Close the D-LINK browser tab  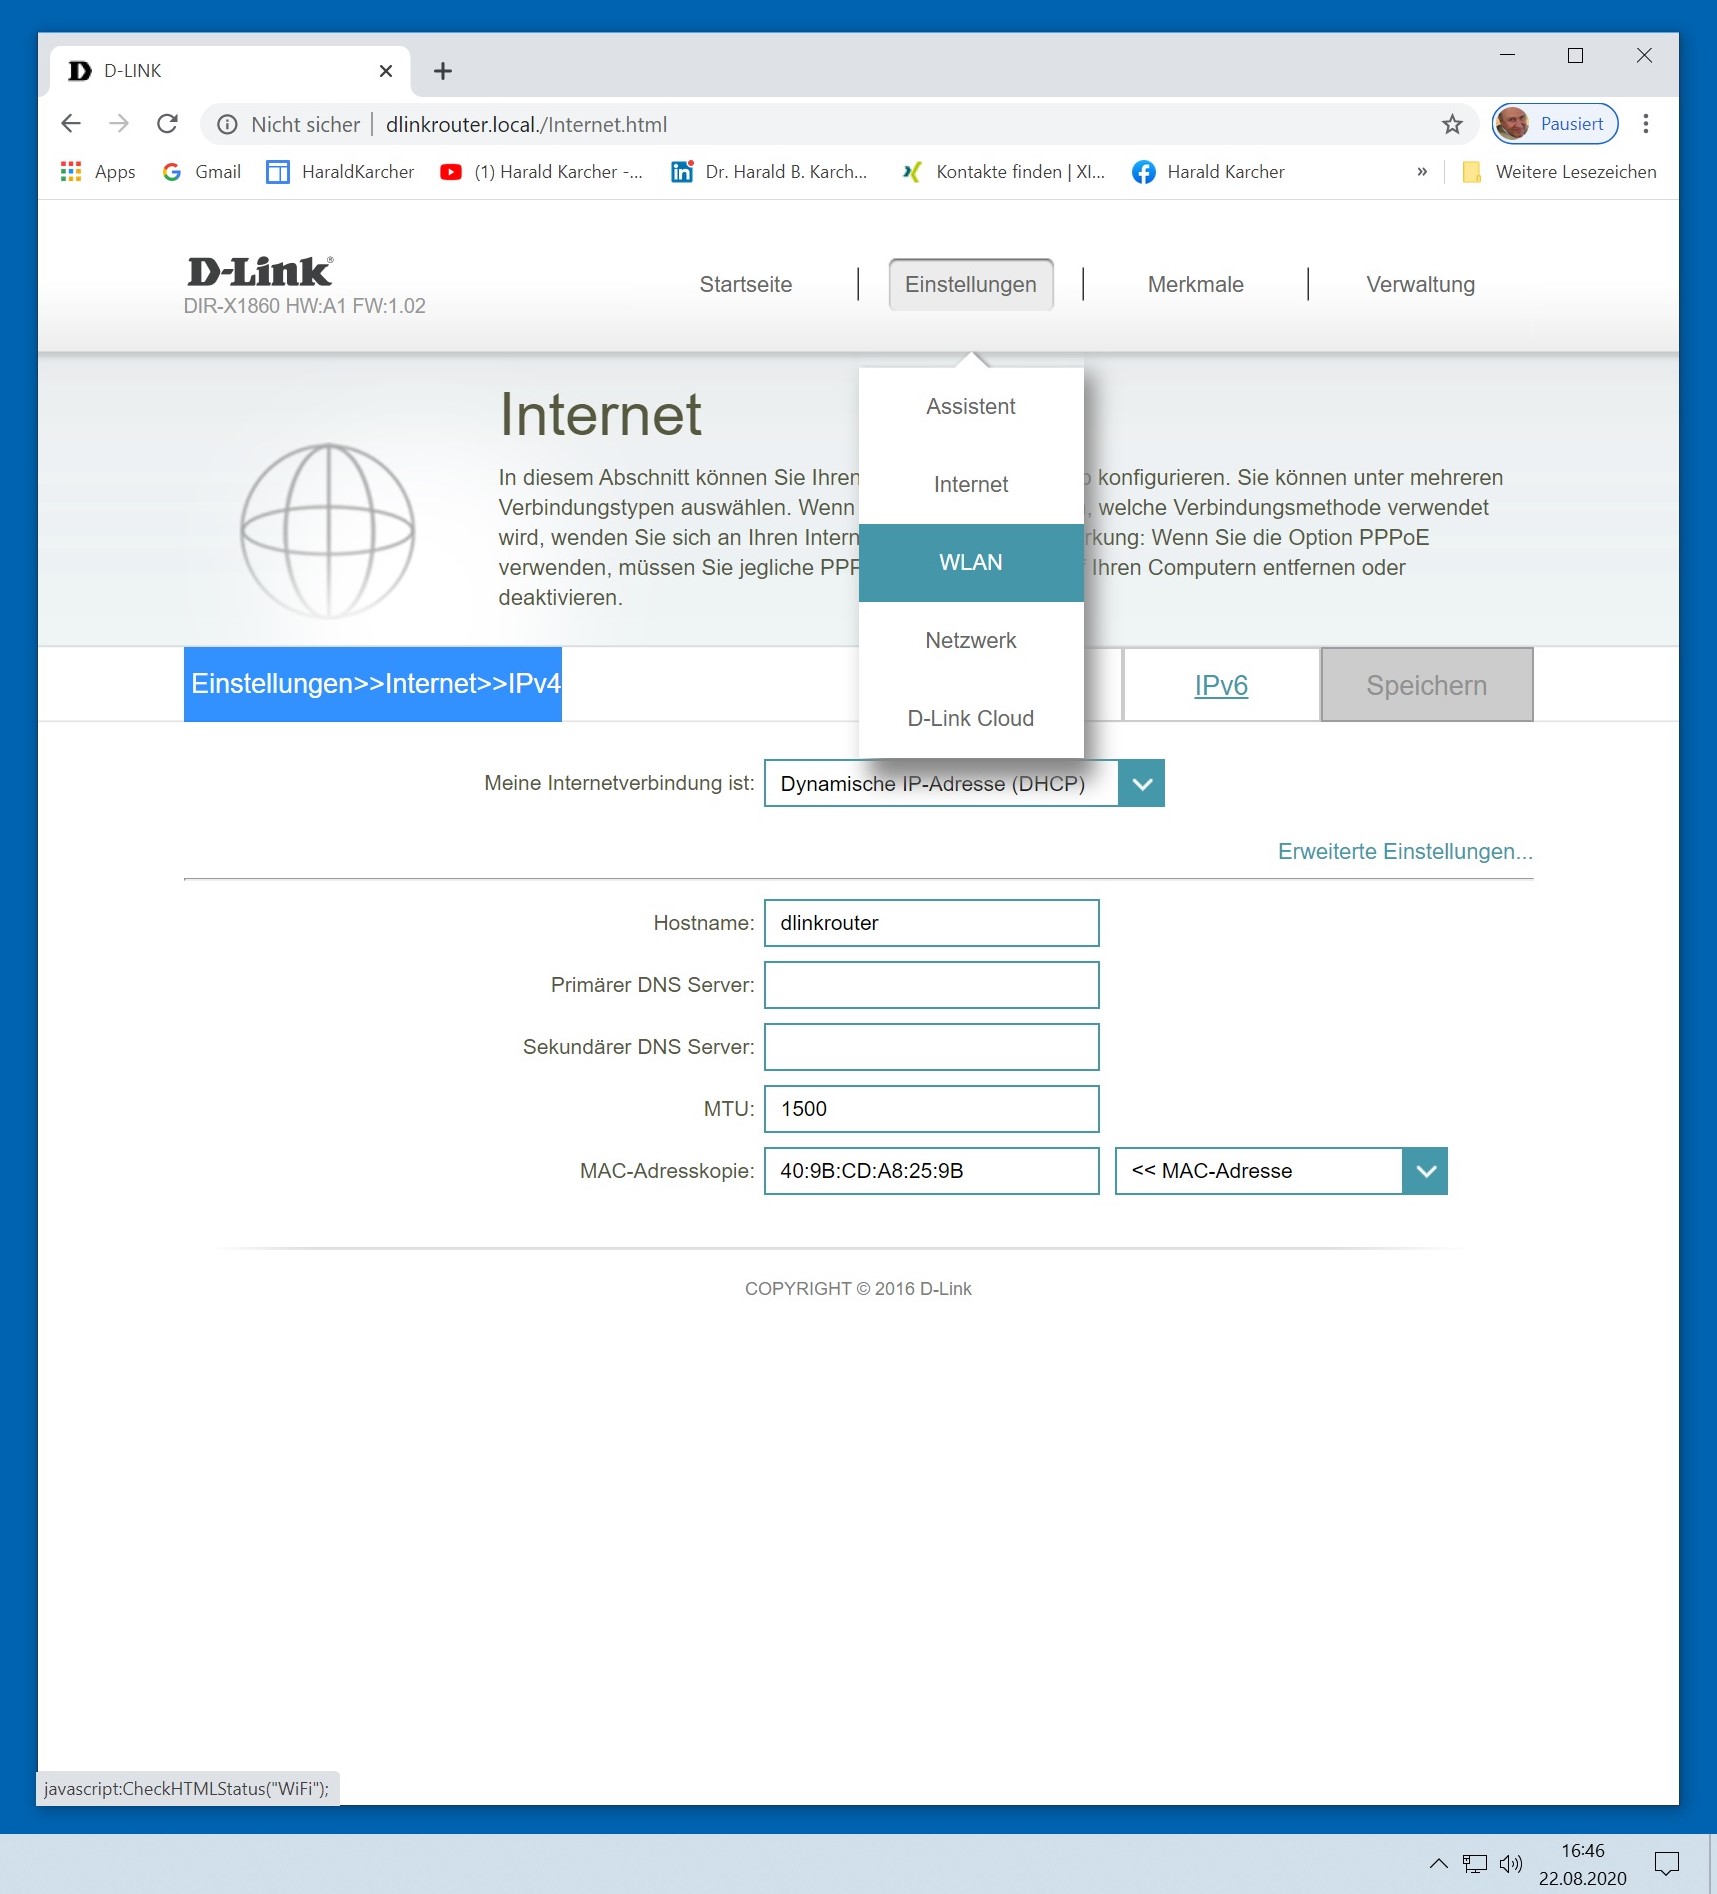(x=386, y=71)
